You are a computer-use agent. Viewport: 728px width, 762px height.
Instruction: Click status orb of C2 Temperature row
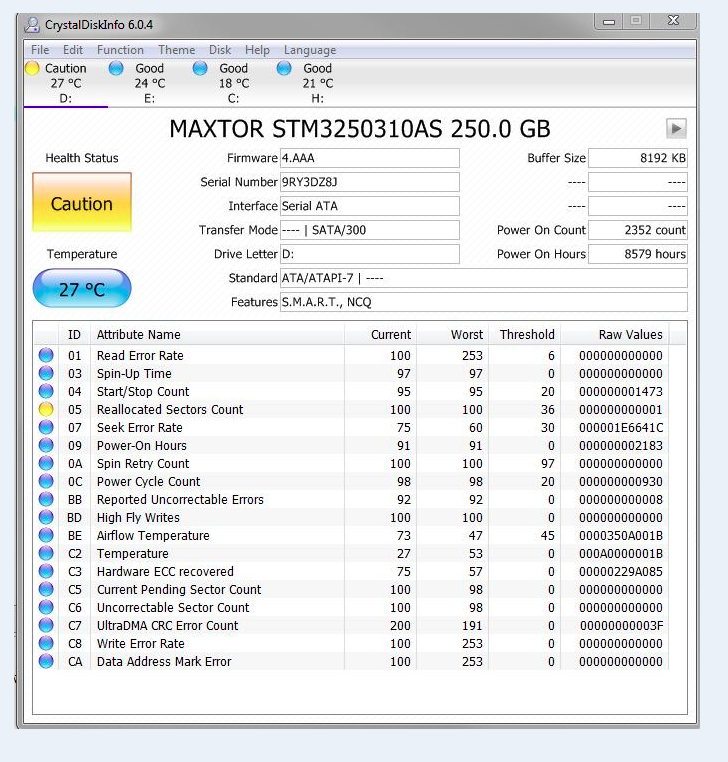click(46, 553)
